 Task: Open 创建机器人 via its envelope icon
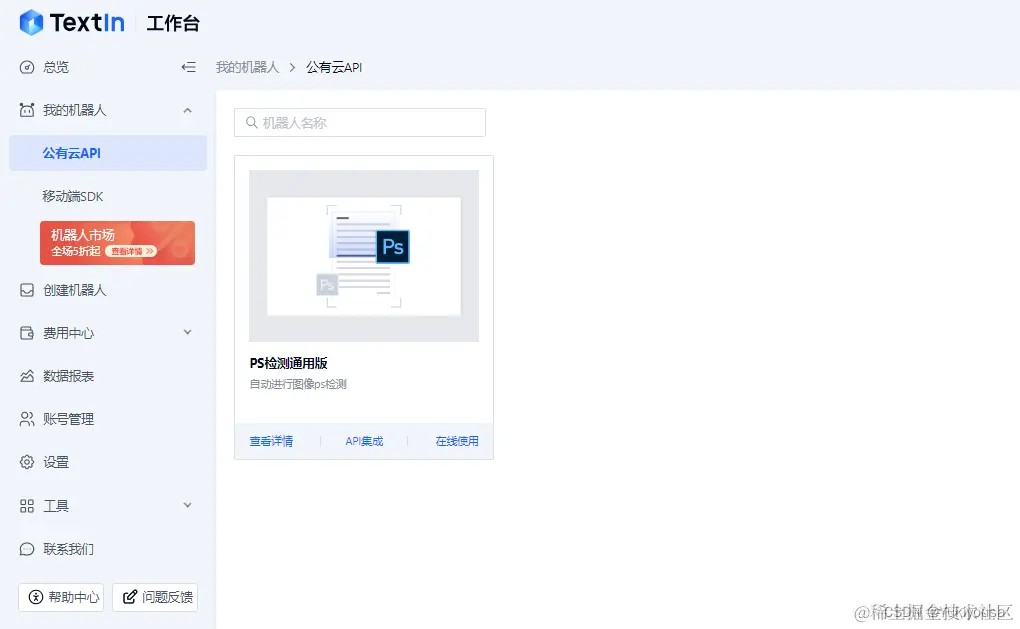(25, 290)
